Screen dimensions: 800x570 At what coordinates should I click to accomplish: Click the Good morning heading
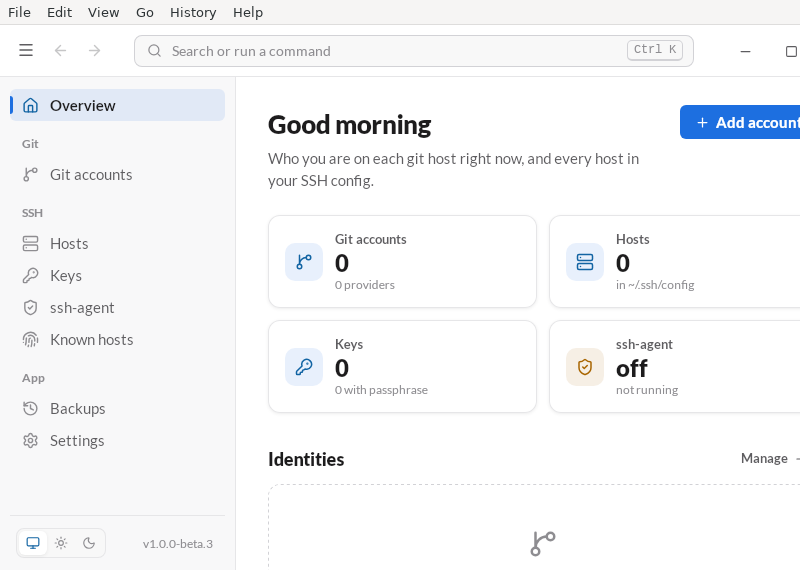click(x=349, y=125)
